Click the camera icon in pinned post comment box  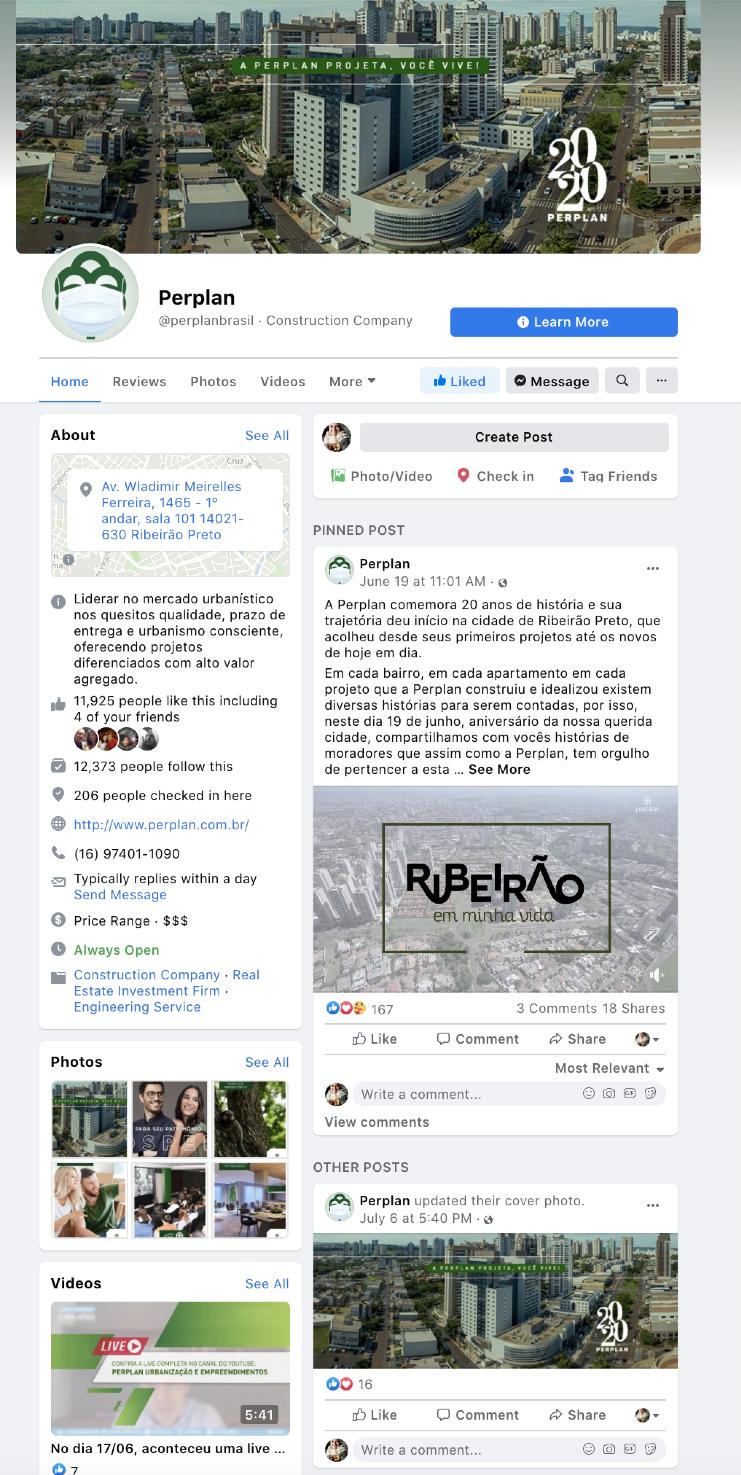point(609,1094)
